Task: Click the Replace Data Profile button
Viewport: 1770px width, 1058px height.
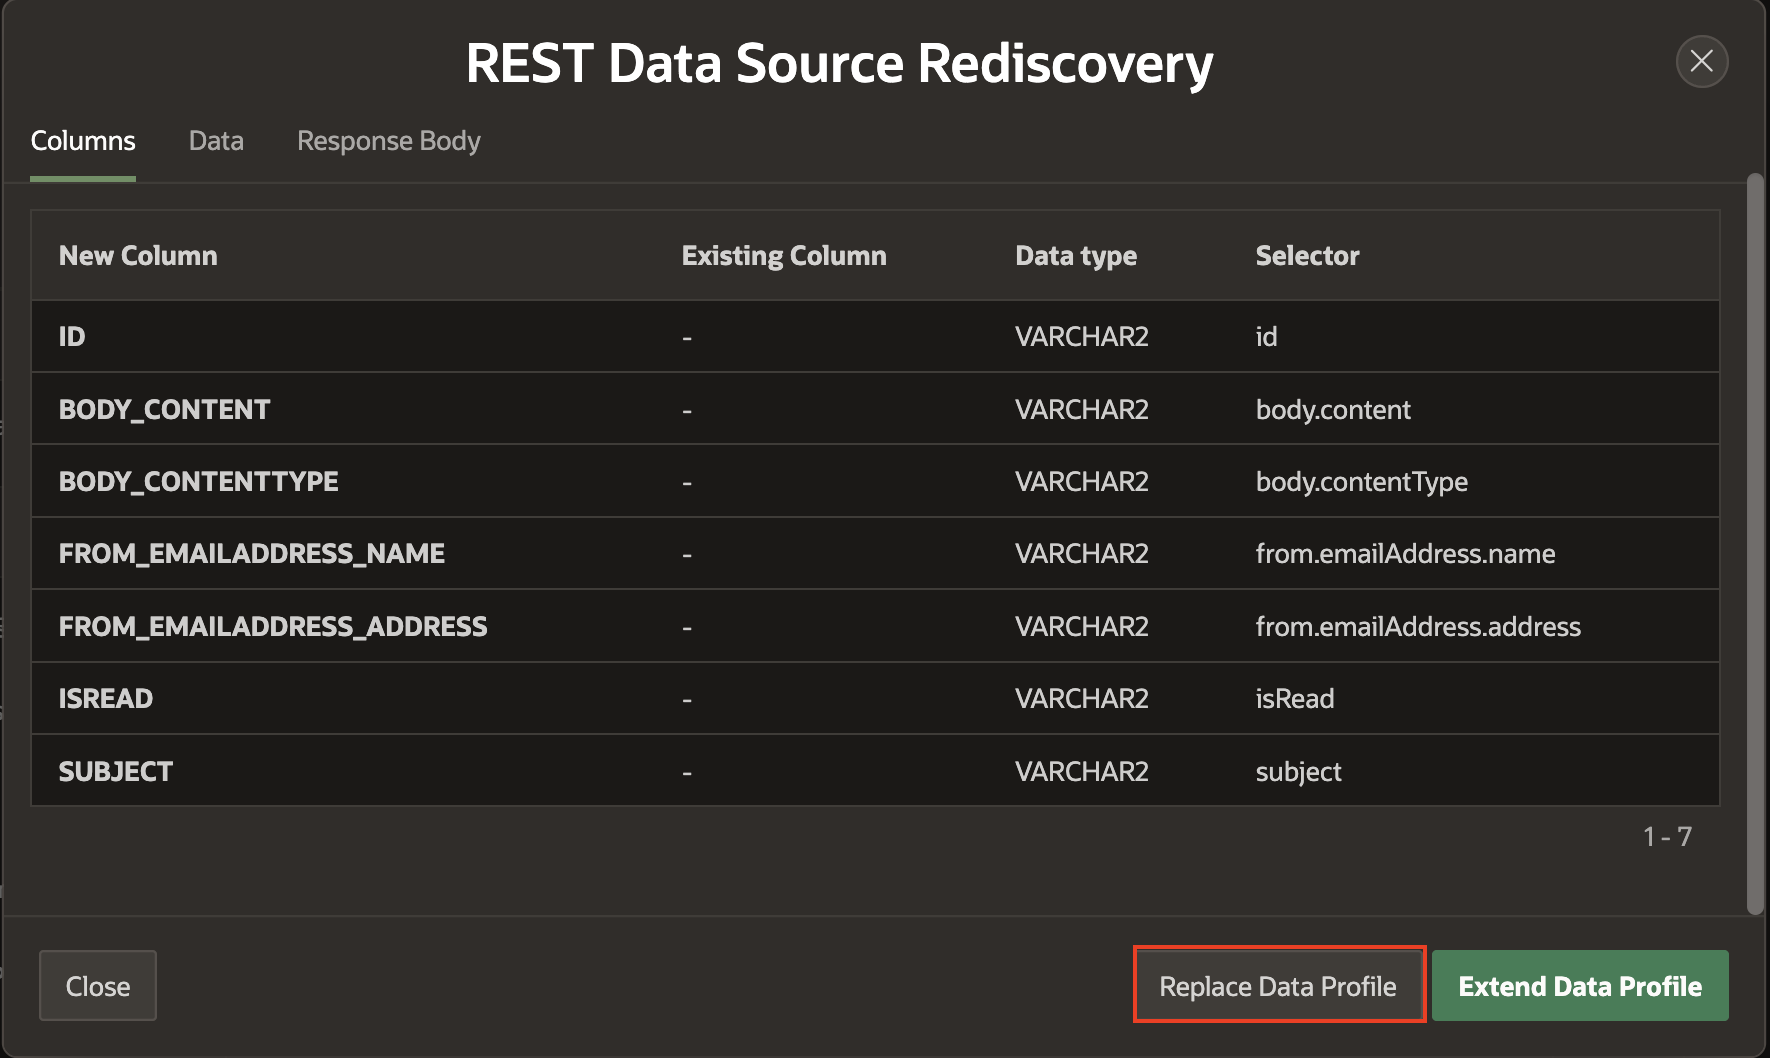Action: point(1277,986)
